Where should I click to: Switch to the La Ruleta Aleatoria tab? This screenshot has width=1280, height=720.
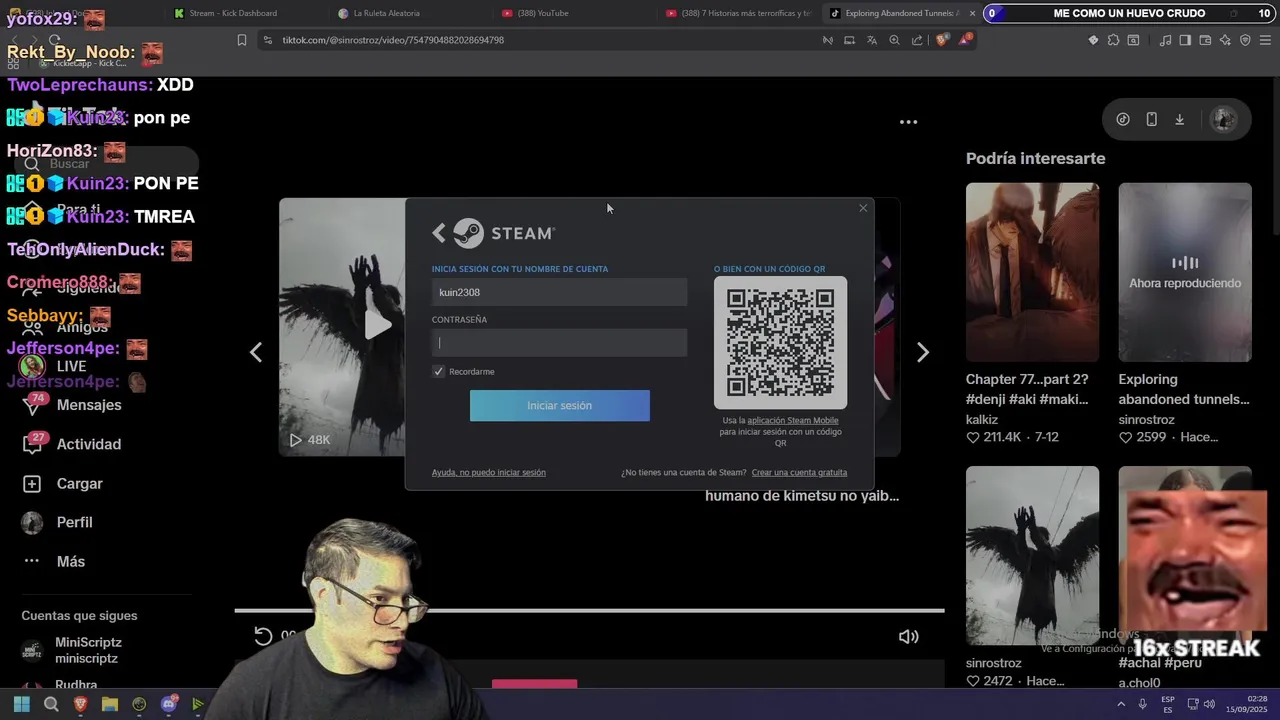386,13
